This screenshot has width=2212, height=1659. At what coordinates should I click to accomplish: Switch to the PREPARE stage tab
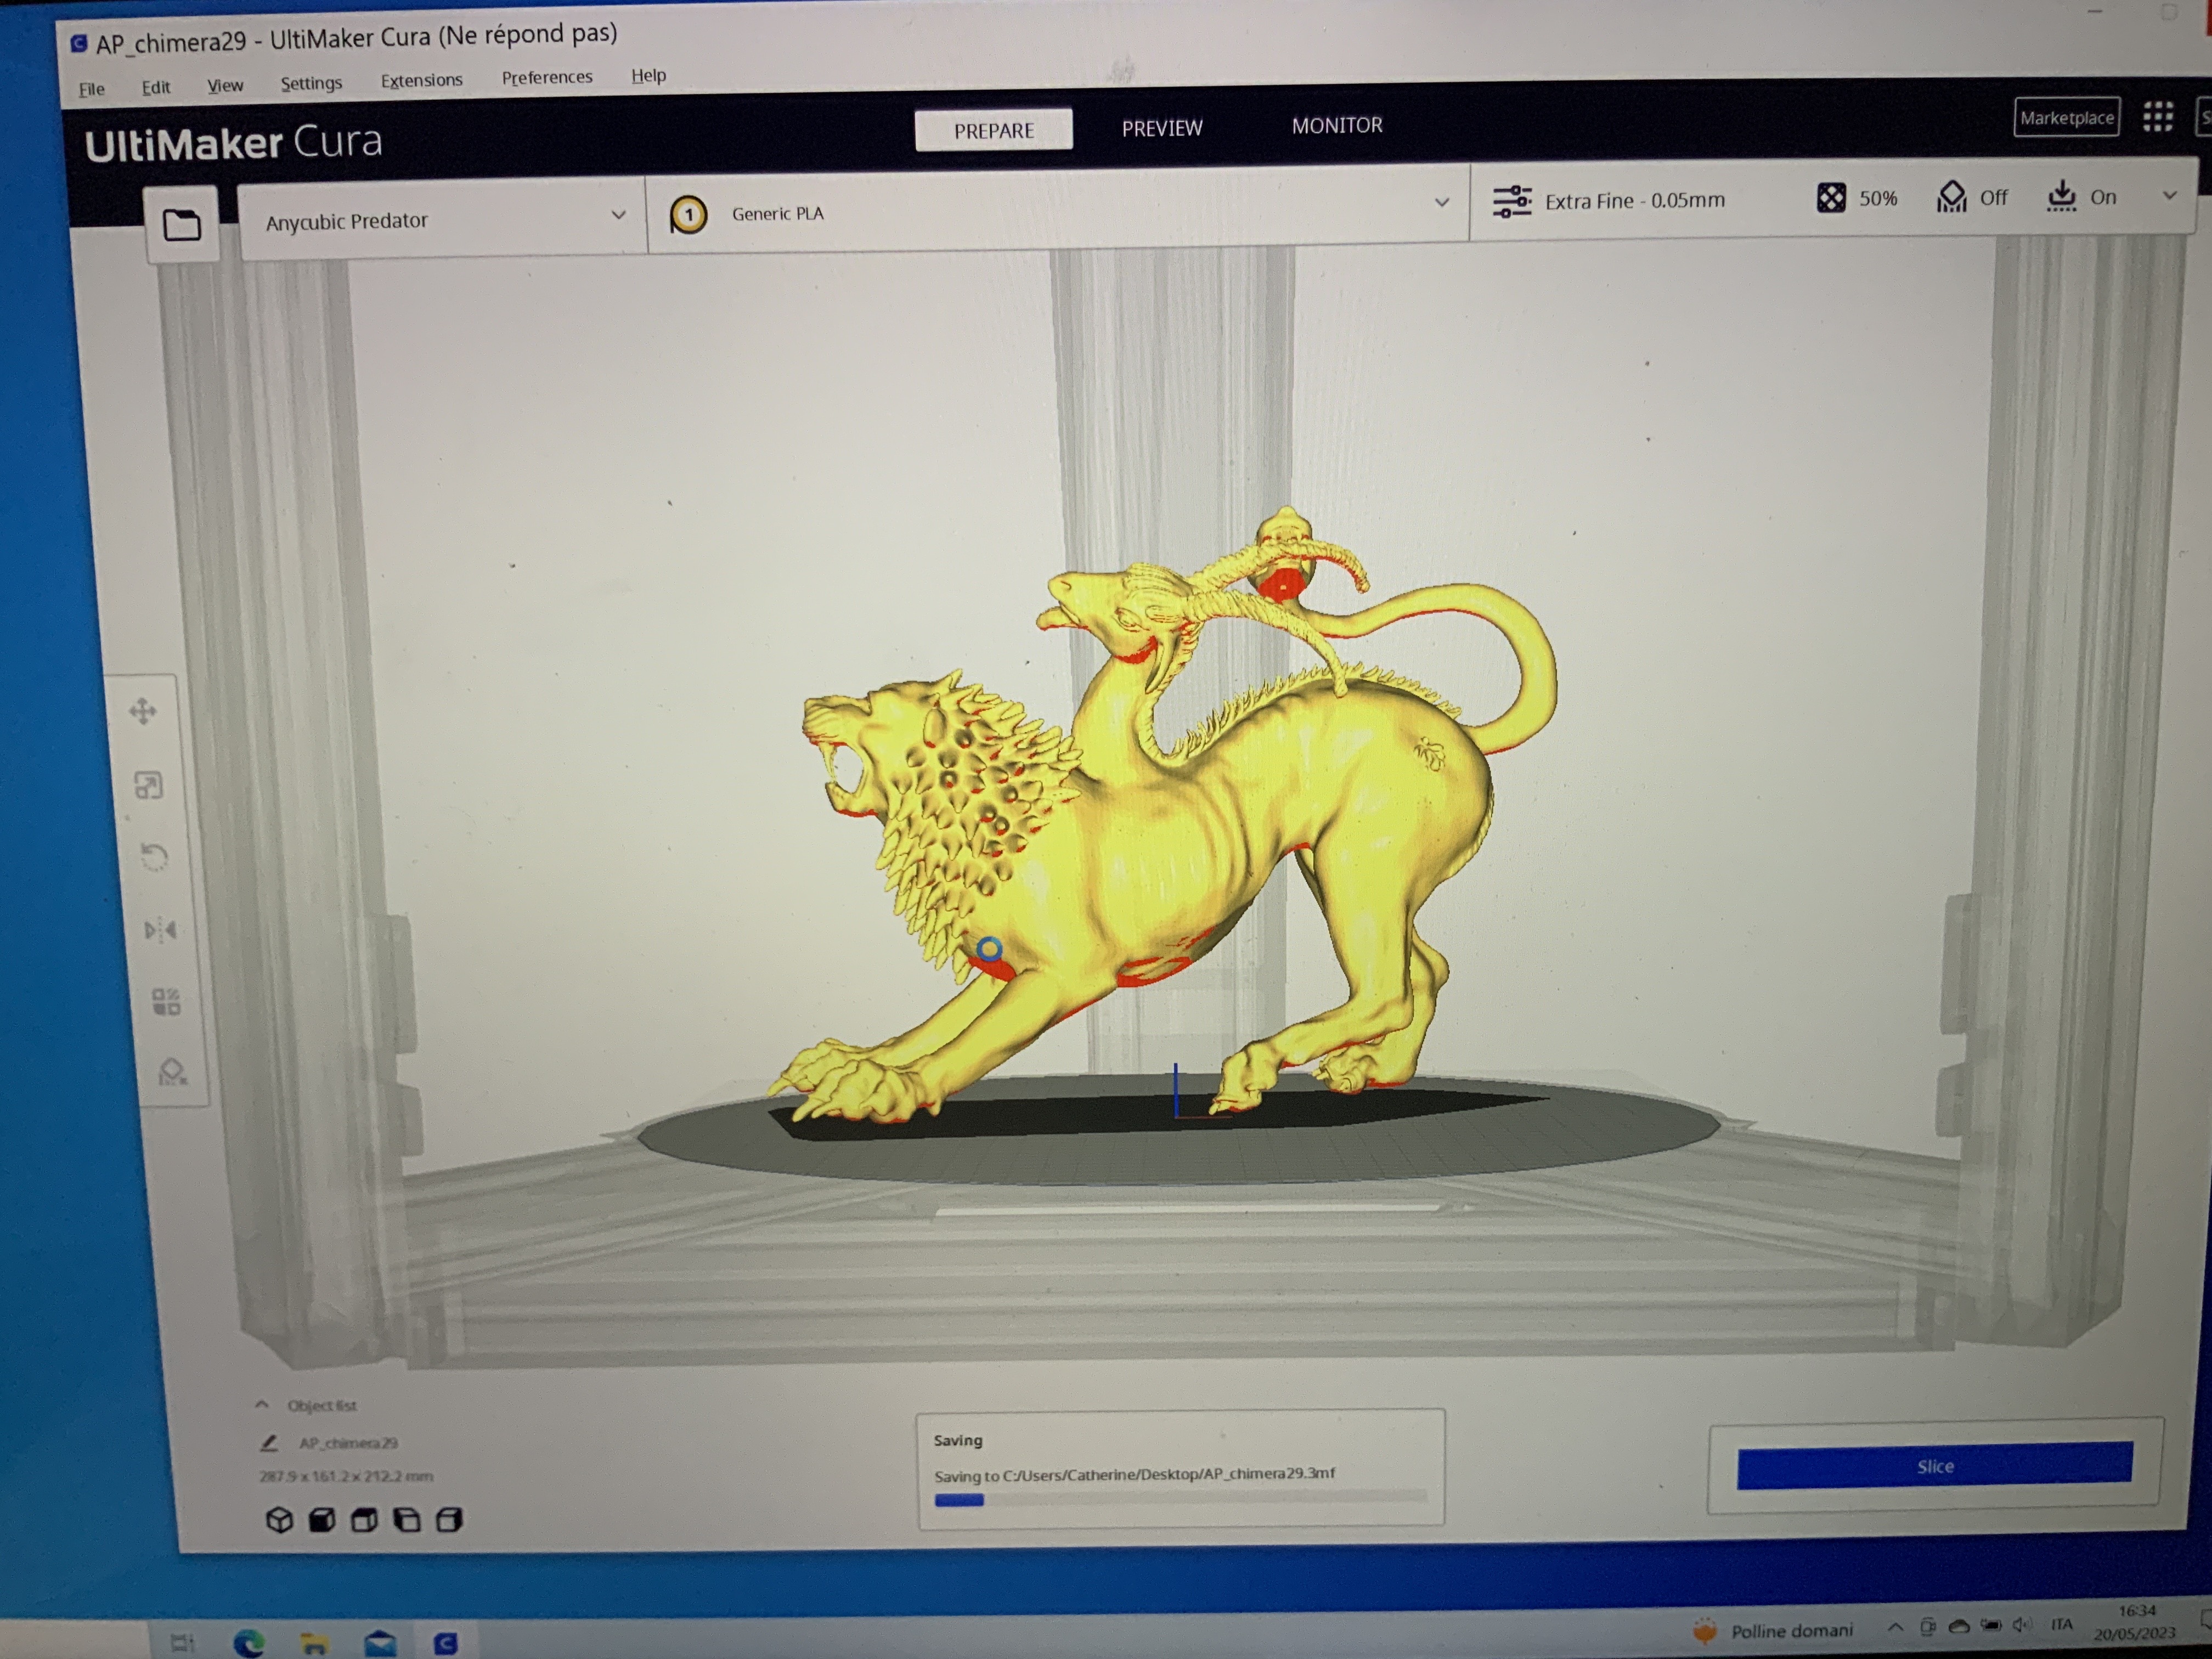(x=993, y=130)
